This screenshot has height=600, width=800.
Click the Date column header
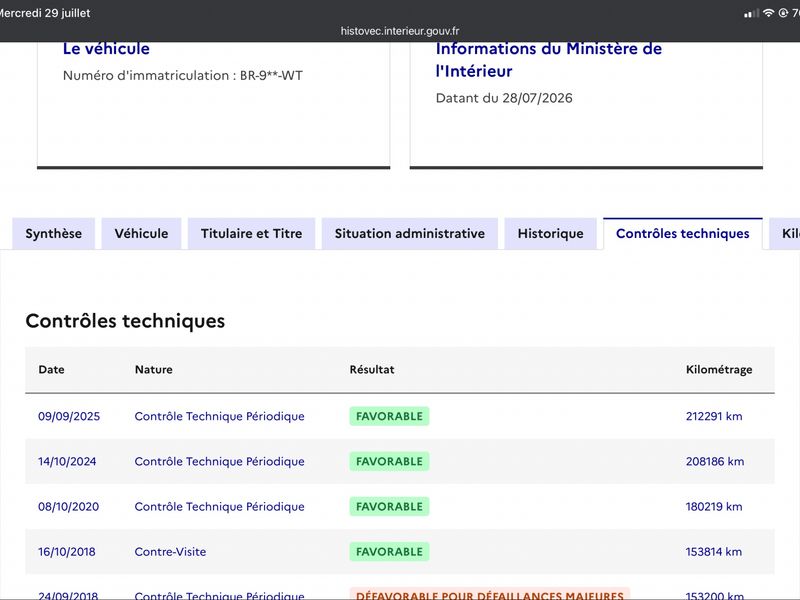click(x=52, y=369)
